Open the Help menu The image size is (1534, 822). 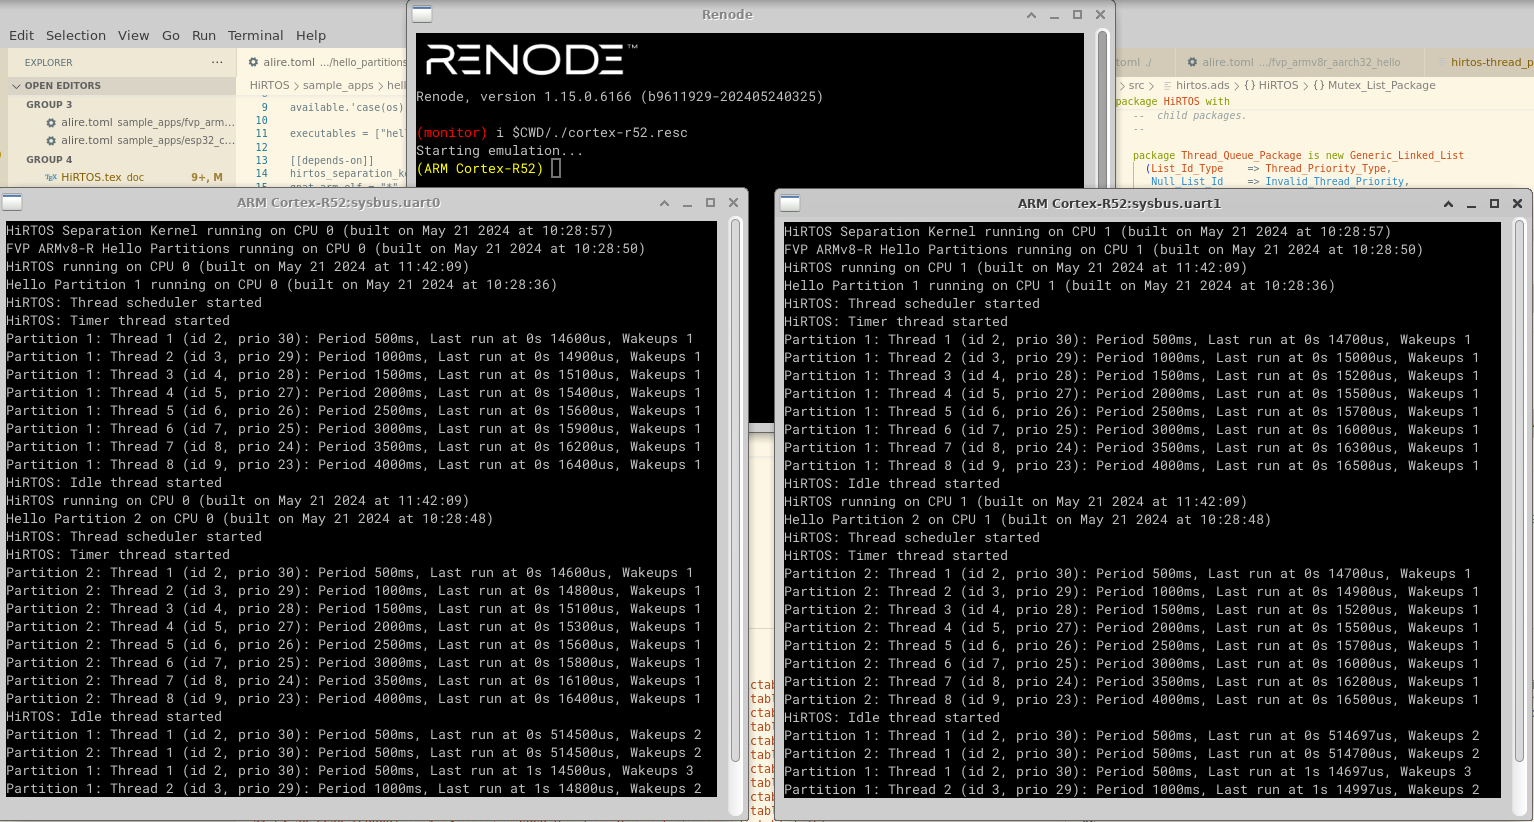point(311,35)
